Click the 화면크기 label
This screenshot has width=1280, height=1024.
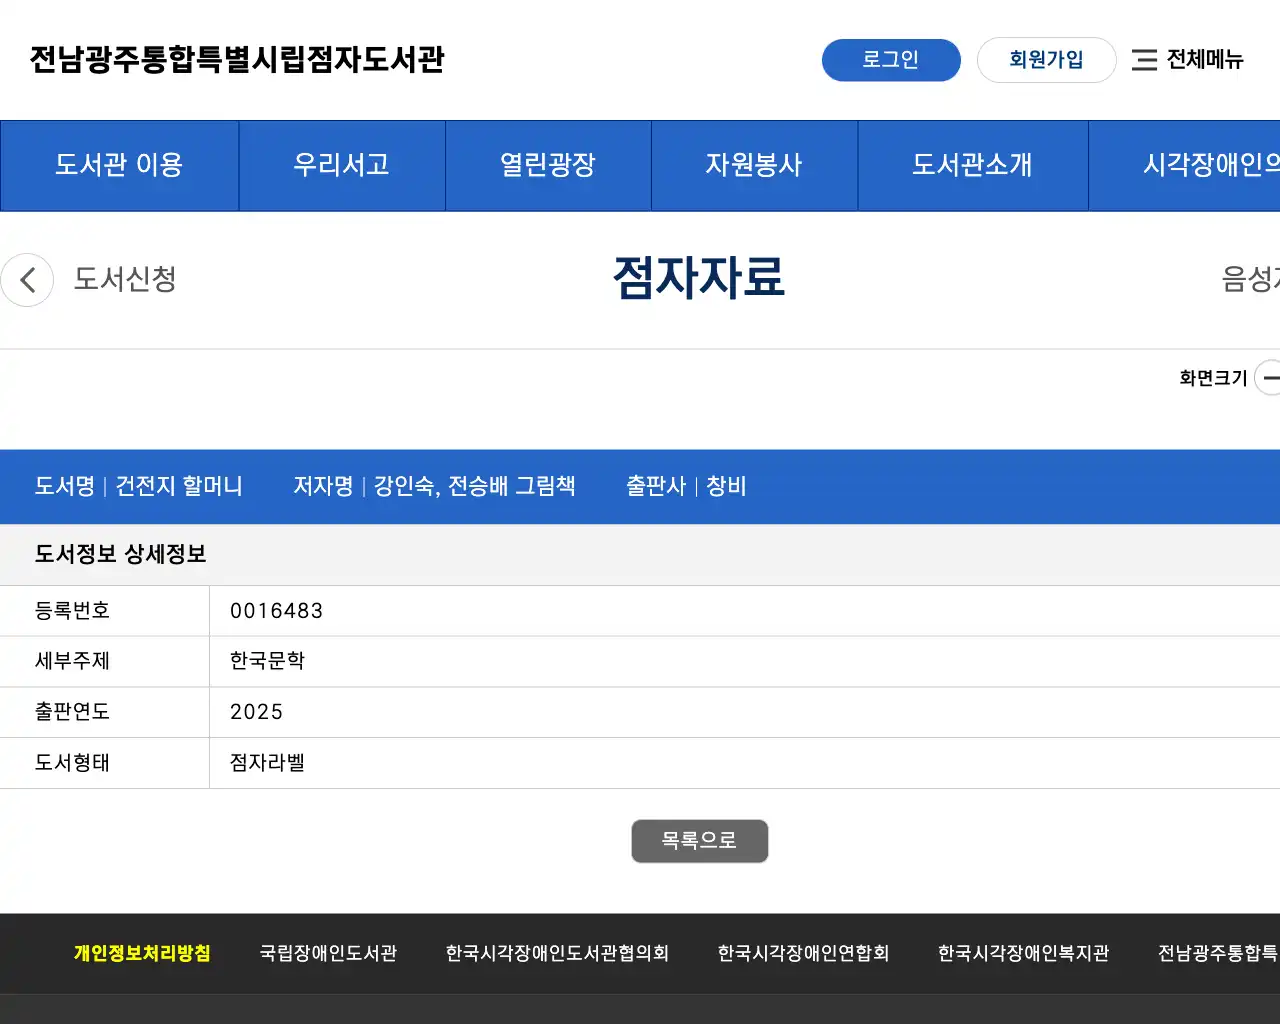[1213, 378]
